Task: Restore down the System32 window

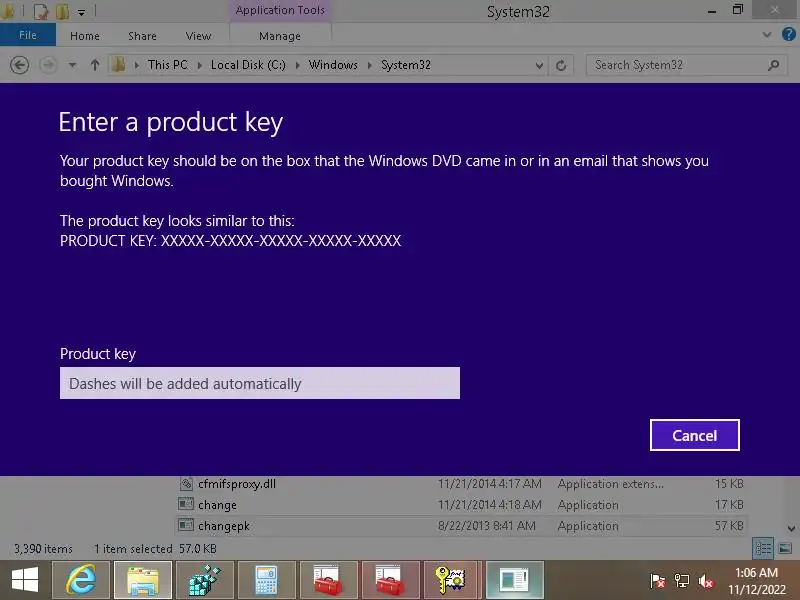Action: 738,10
